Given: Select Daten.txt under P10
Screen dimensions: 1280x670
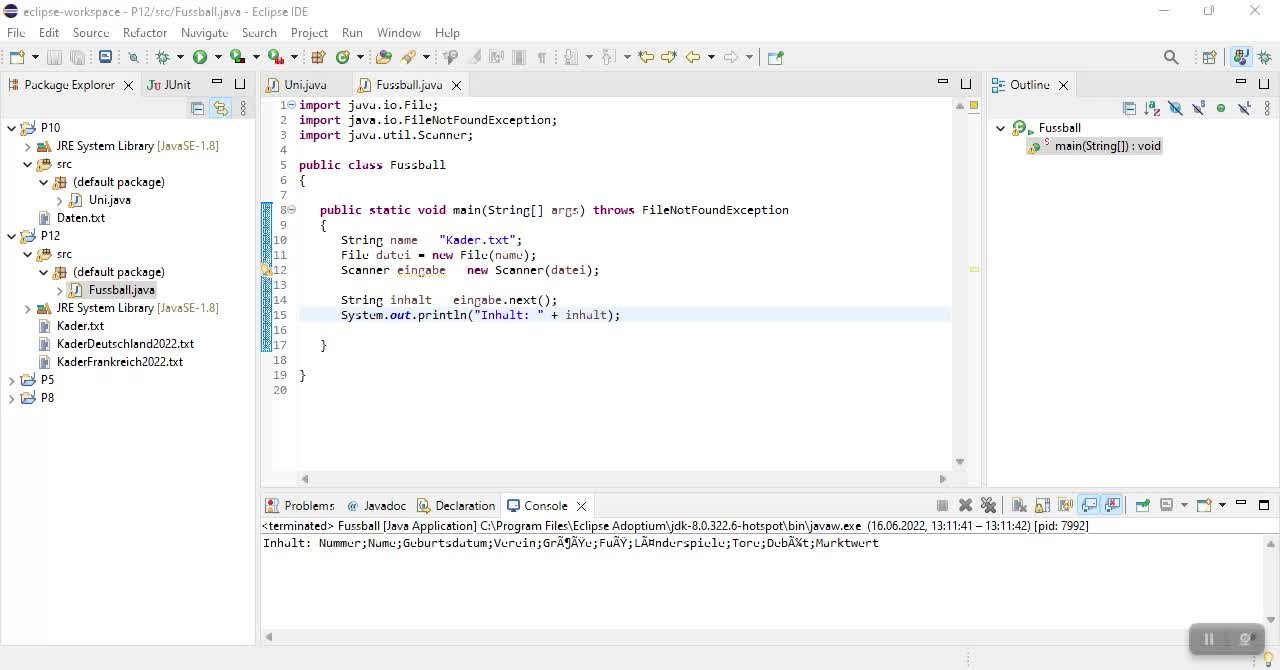Looking at the screenshot, I should [80, 218].
